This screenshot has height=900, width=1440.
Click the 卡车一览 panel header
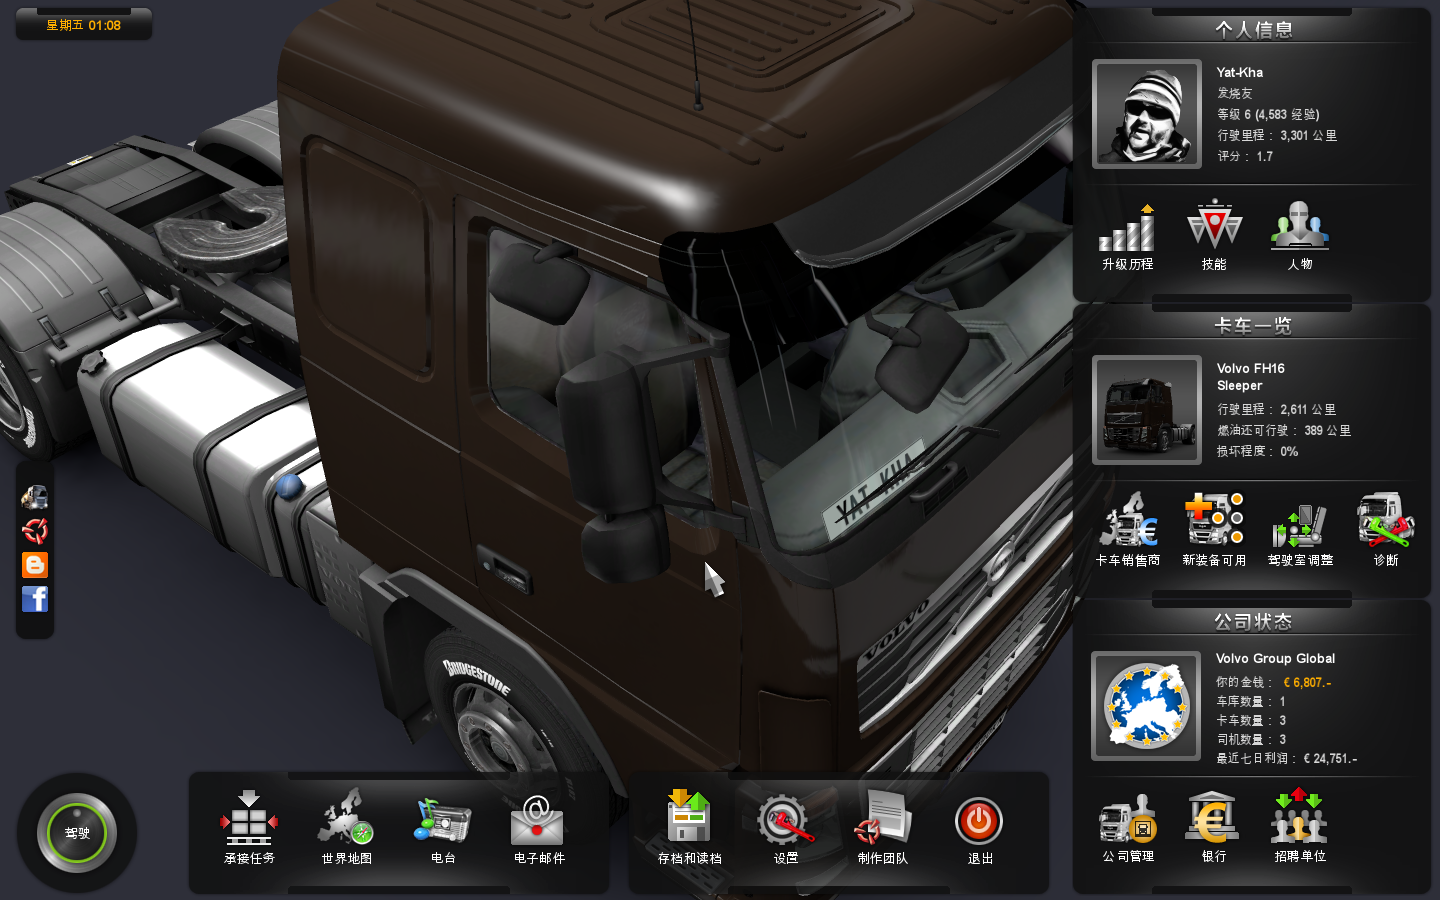pos(1253,326)
